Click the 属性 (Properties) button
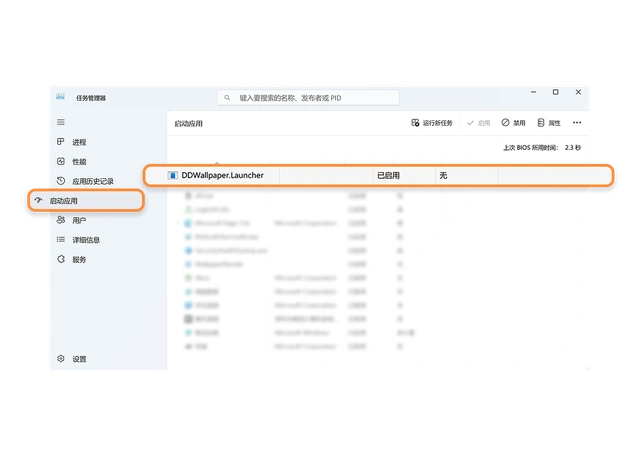 click(x=549, y=123)
